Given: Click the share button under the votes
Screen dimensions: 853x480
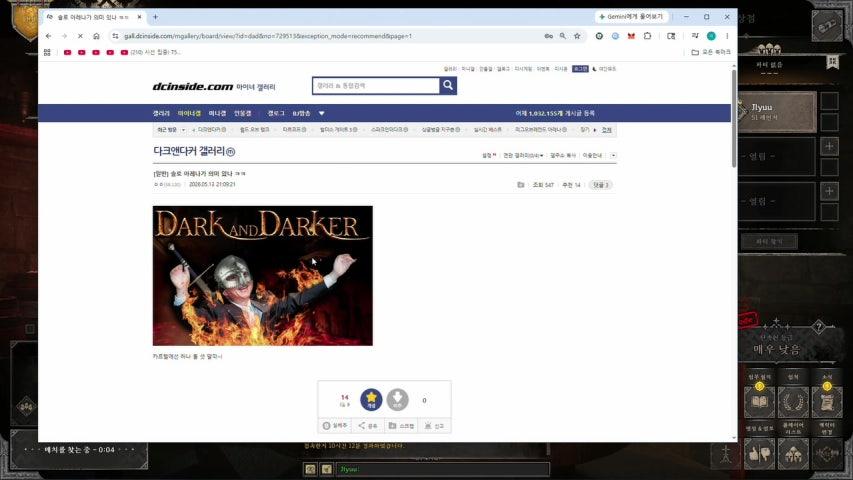Looking at the screenshot, I should pyautogui.click(x=368, y=426).
